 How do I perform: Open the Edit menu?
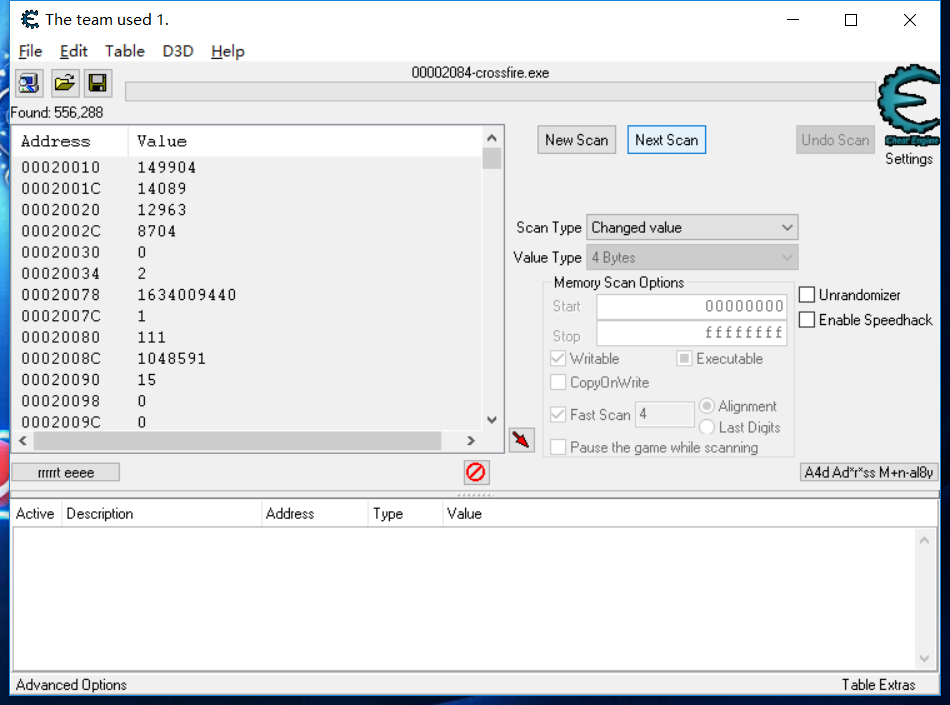(73, 51)
